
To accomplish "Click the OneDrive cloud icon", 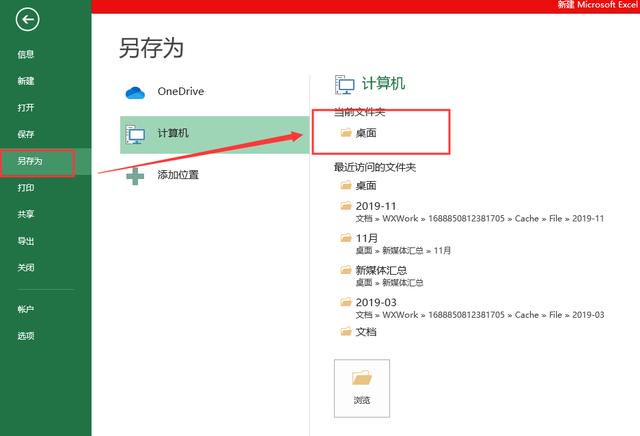I will 135,93.
